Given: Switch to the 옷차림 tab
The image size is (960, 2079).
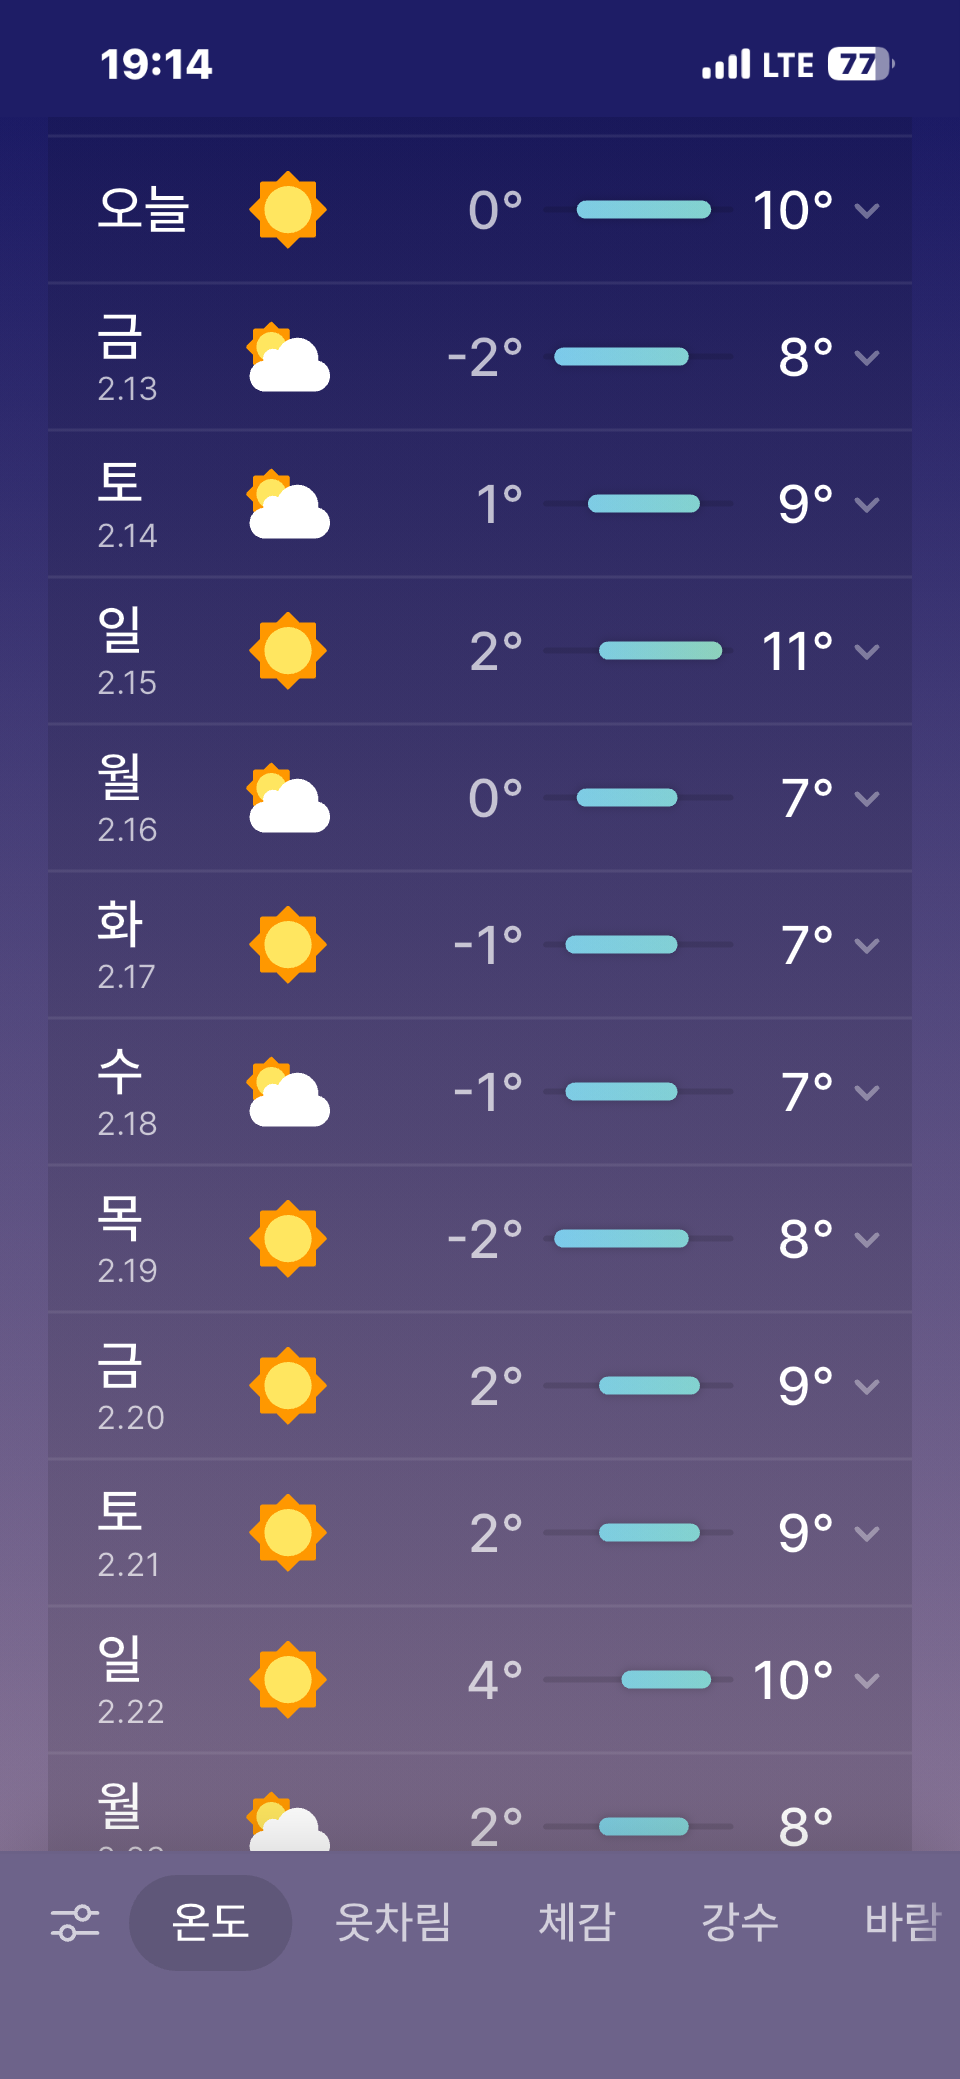Looking at the screenshot, I should click(x=393, y=1922).
